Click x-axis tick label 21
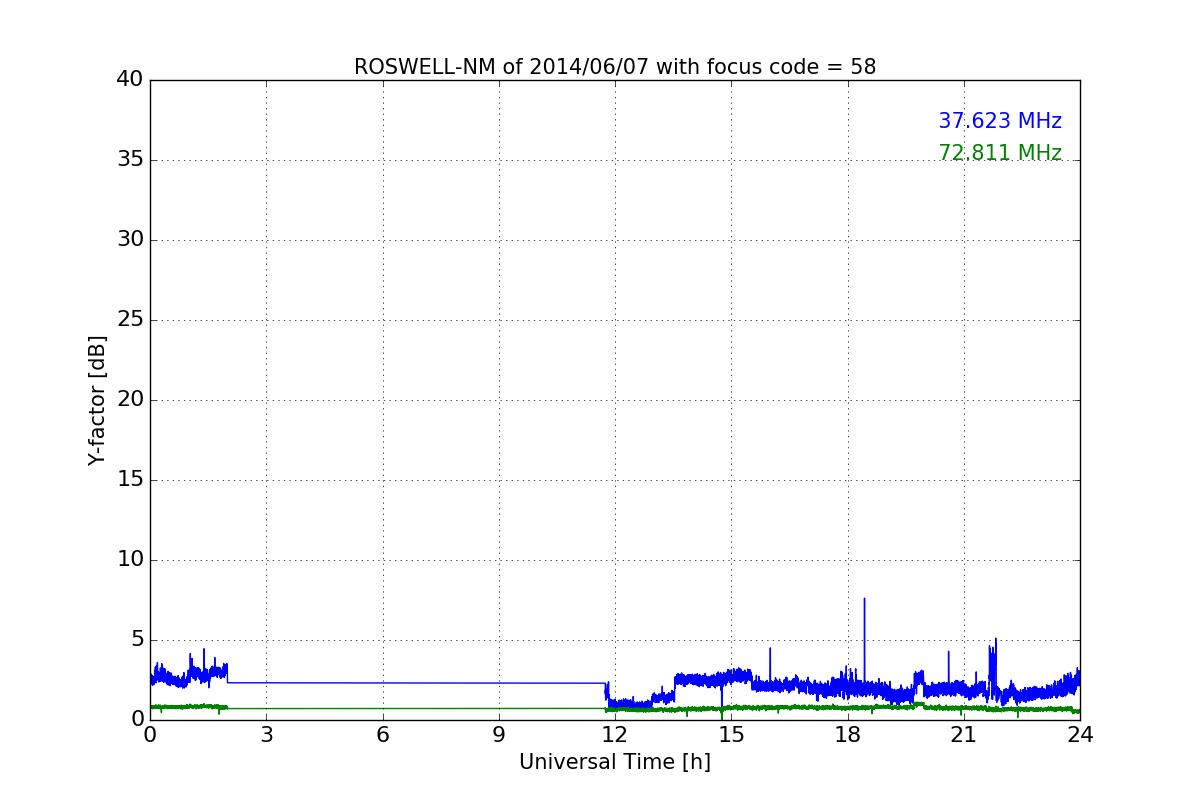Viewport: 1200px width, 800px height. click(x=964, y=734)
